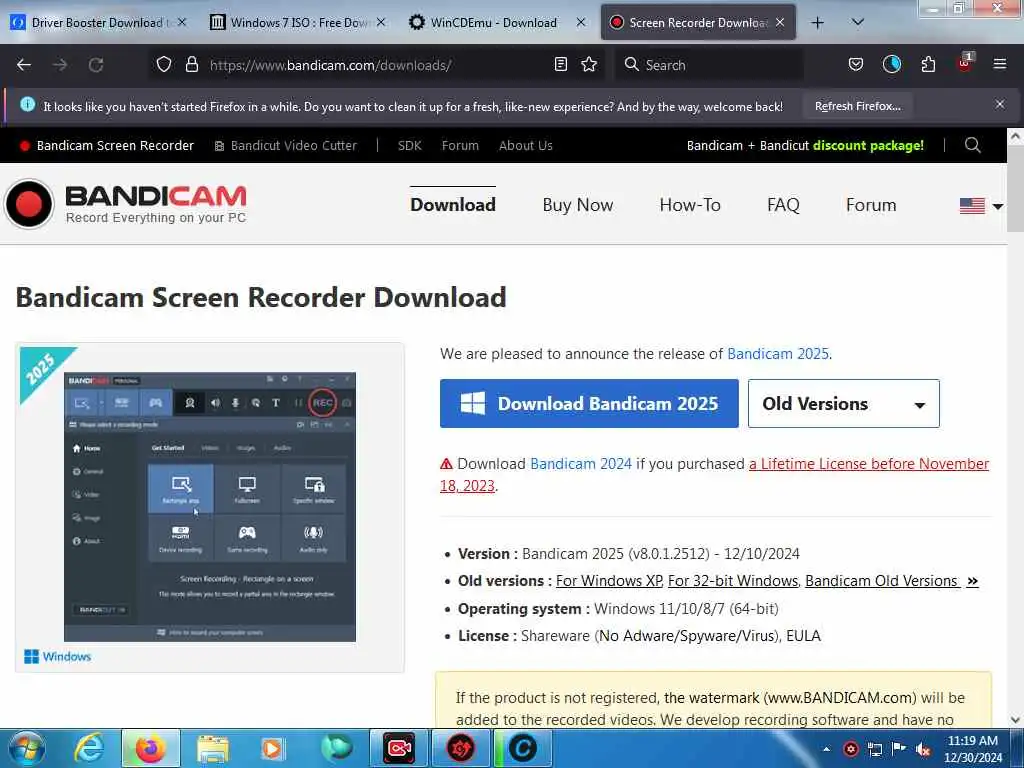Open the language flag dropdown
The height and width of the screenshot is (768, 1024).
[981, 206]
